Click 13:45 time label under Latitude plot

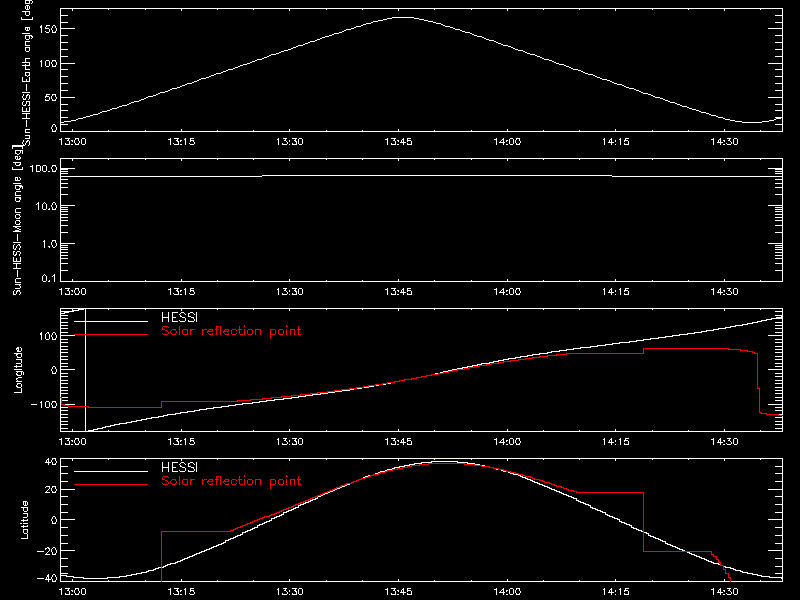pos(398,591)
